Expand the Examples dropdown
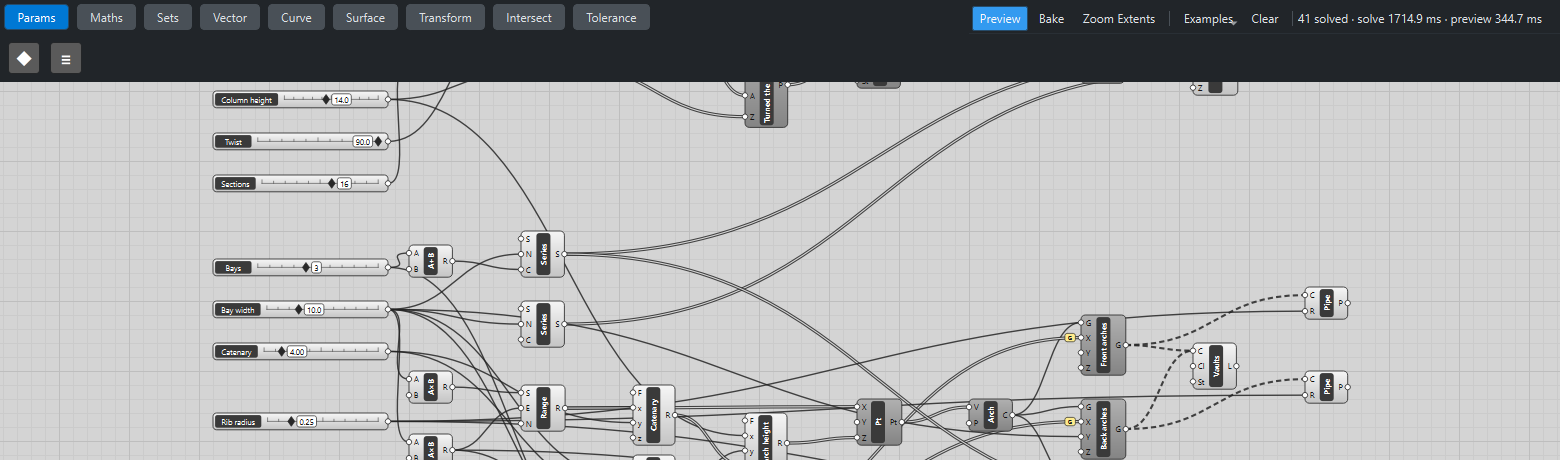The image size is (1560, 460). point(1210,19)
